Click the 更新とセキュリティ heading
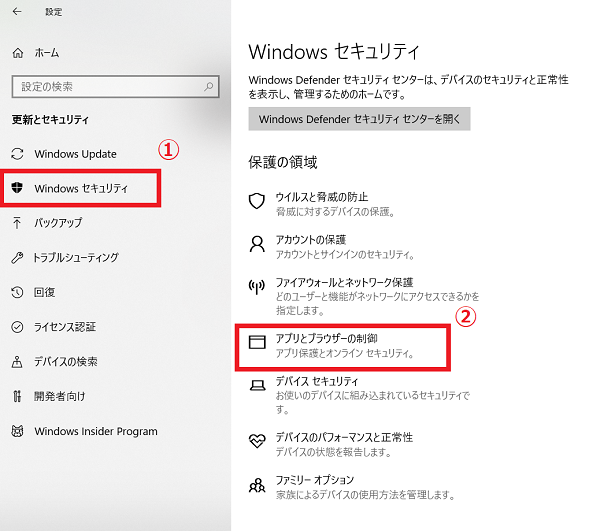The height and width of the screenshot is (531, 600). coord(50,120)
